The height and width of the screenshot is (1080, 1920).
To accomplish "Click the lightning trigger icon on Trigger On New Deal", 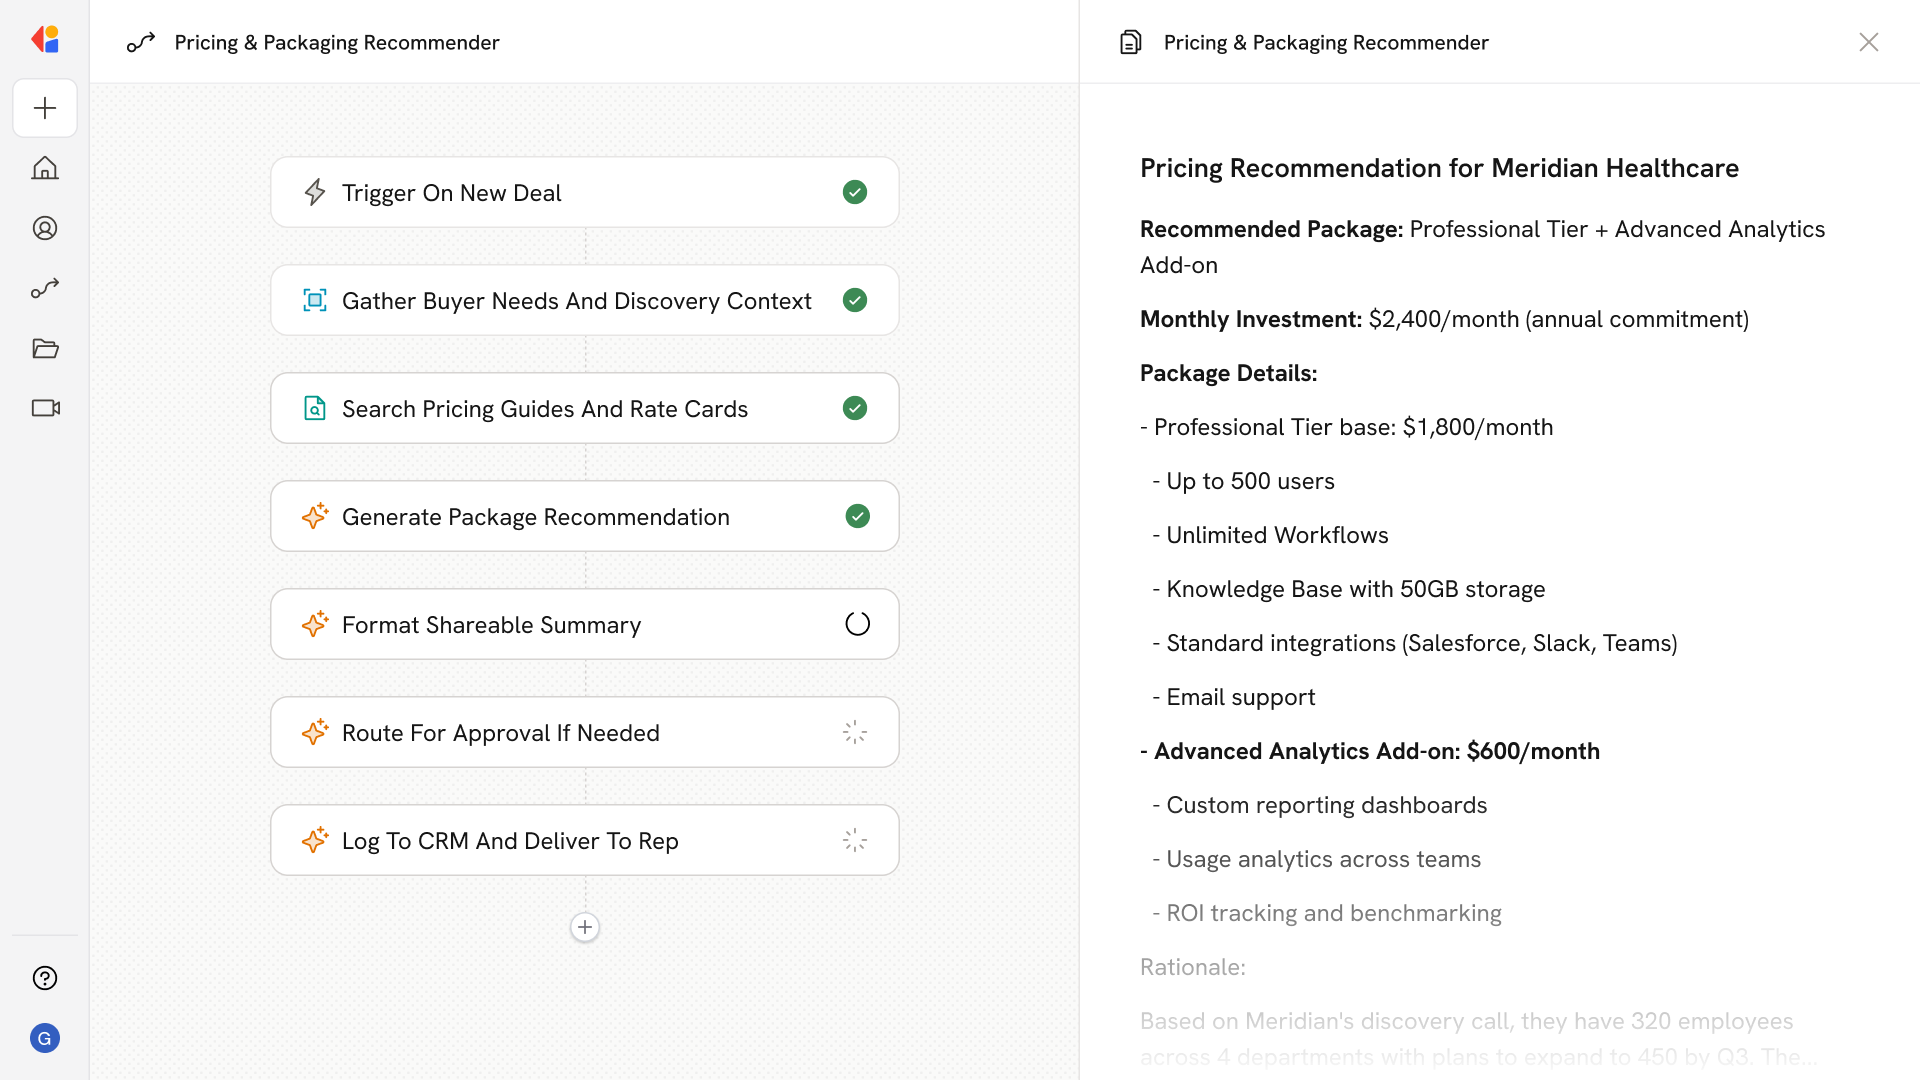I will pos(315,192).
